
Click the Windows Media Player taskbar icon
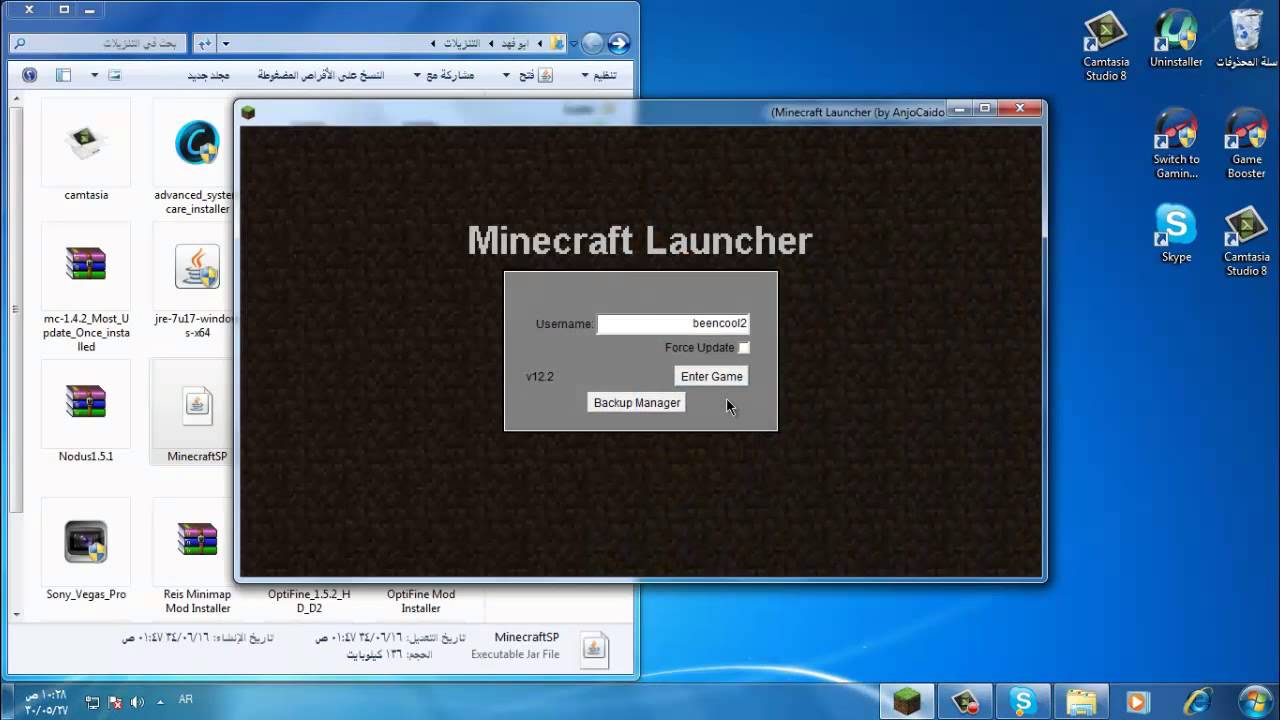coord(1137,701)
